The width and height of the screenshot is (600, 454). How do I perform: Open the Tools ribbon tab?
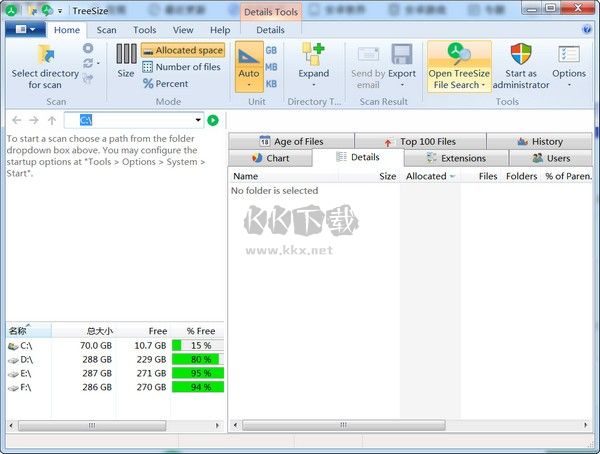click(145, 30)
